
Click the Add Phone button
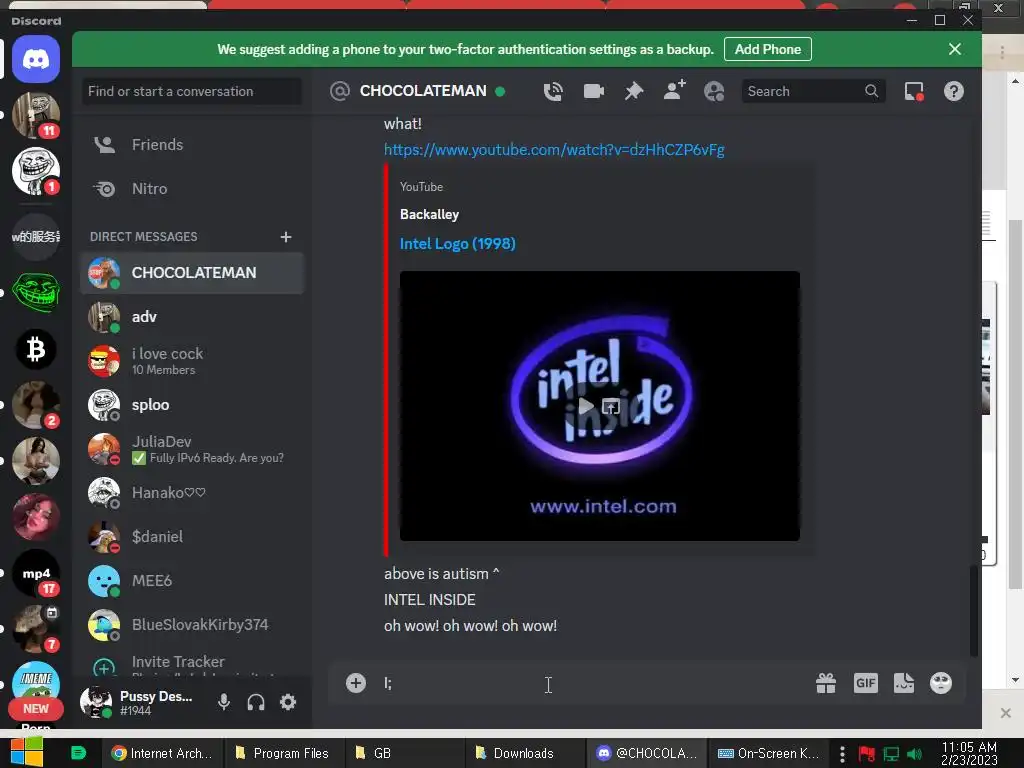pos(767,50)
